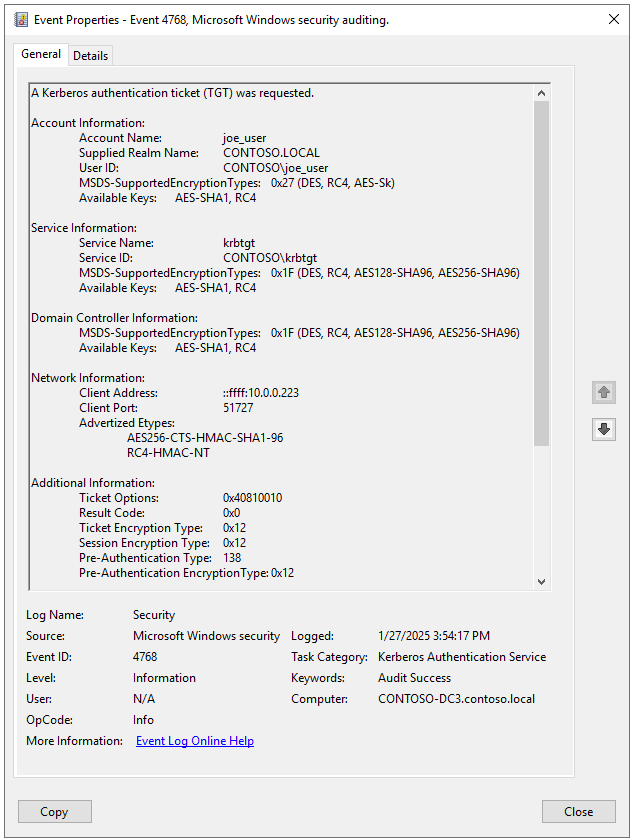Click the Pre-Authentication EncryptionType line

click(x=187, y=573)
